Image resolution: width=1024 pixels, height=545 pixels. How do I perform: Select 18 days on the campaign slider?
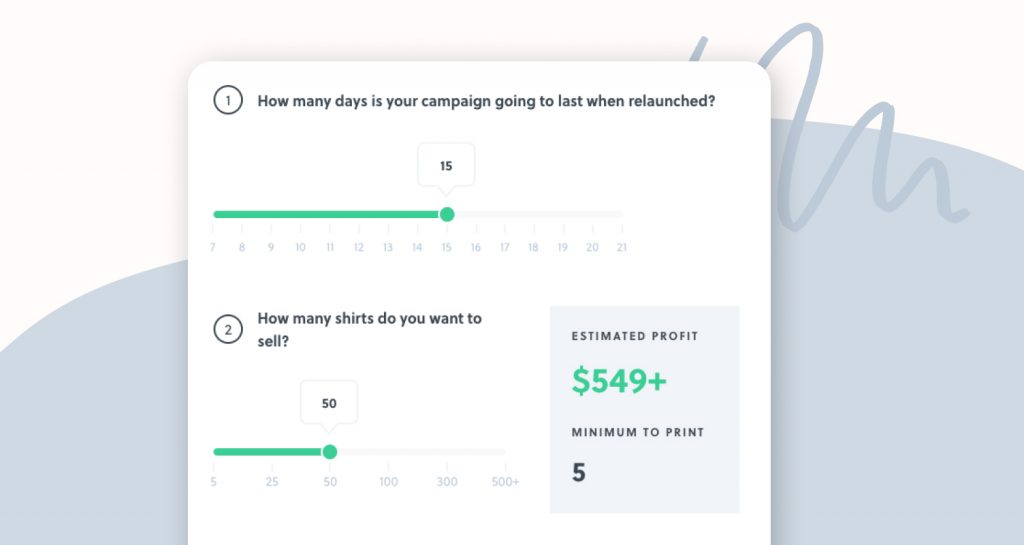click(534, 247)
